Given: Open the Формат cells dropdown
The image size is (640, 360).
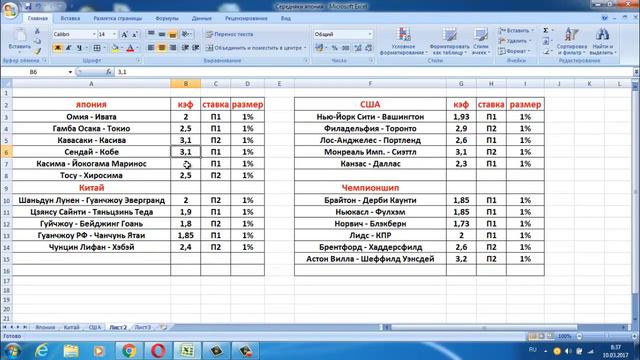Looking at the screenshot, I should tap(515, 51).
